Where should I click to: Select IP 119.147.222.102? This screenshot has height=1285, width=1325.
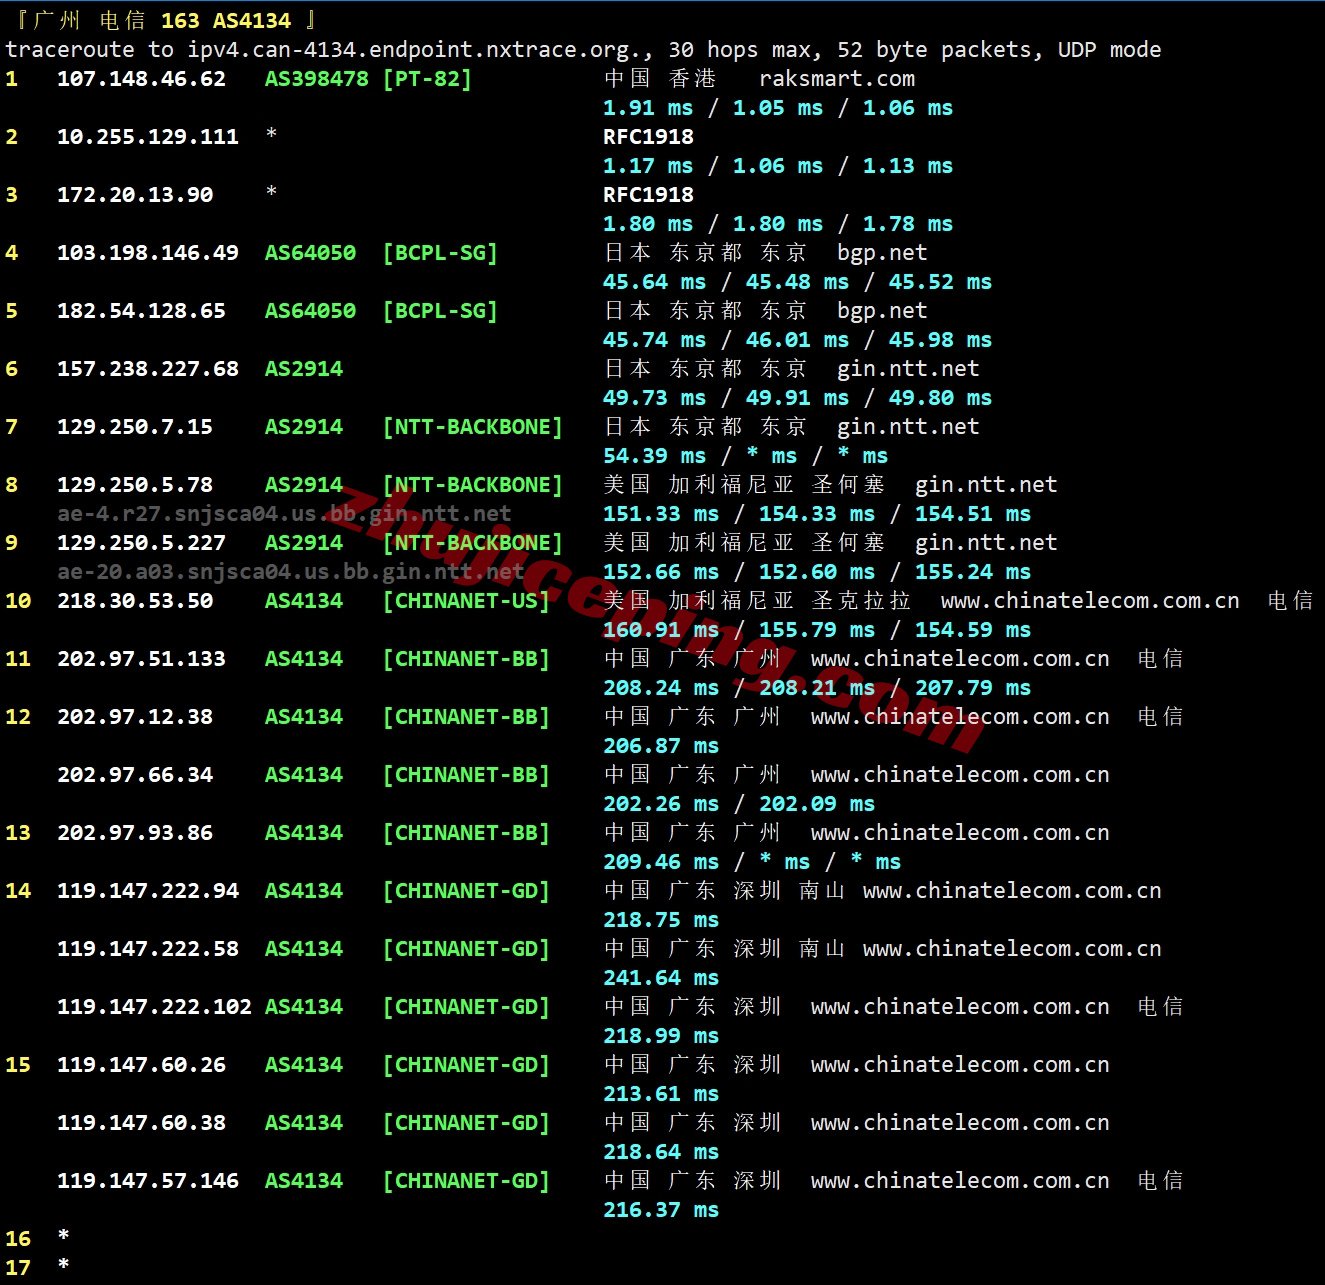[x=154, y=1007]
